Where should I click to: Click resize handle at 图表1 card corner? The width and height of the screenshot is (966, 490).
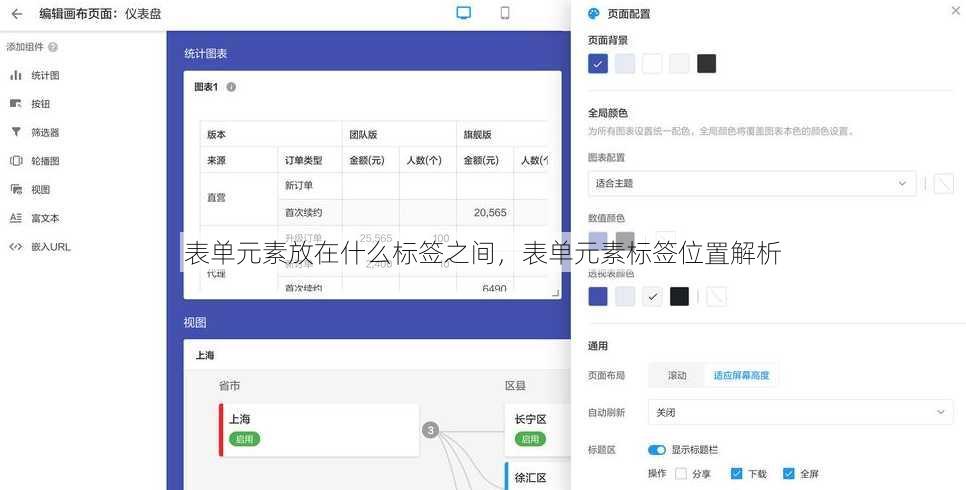click(555, 293)
